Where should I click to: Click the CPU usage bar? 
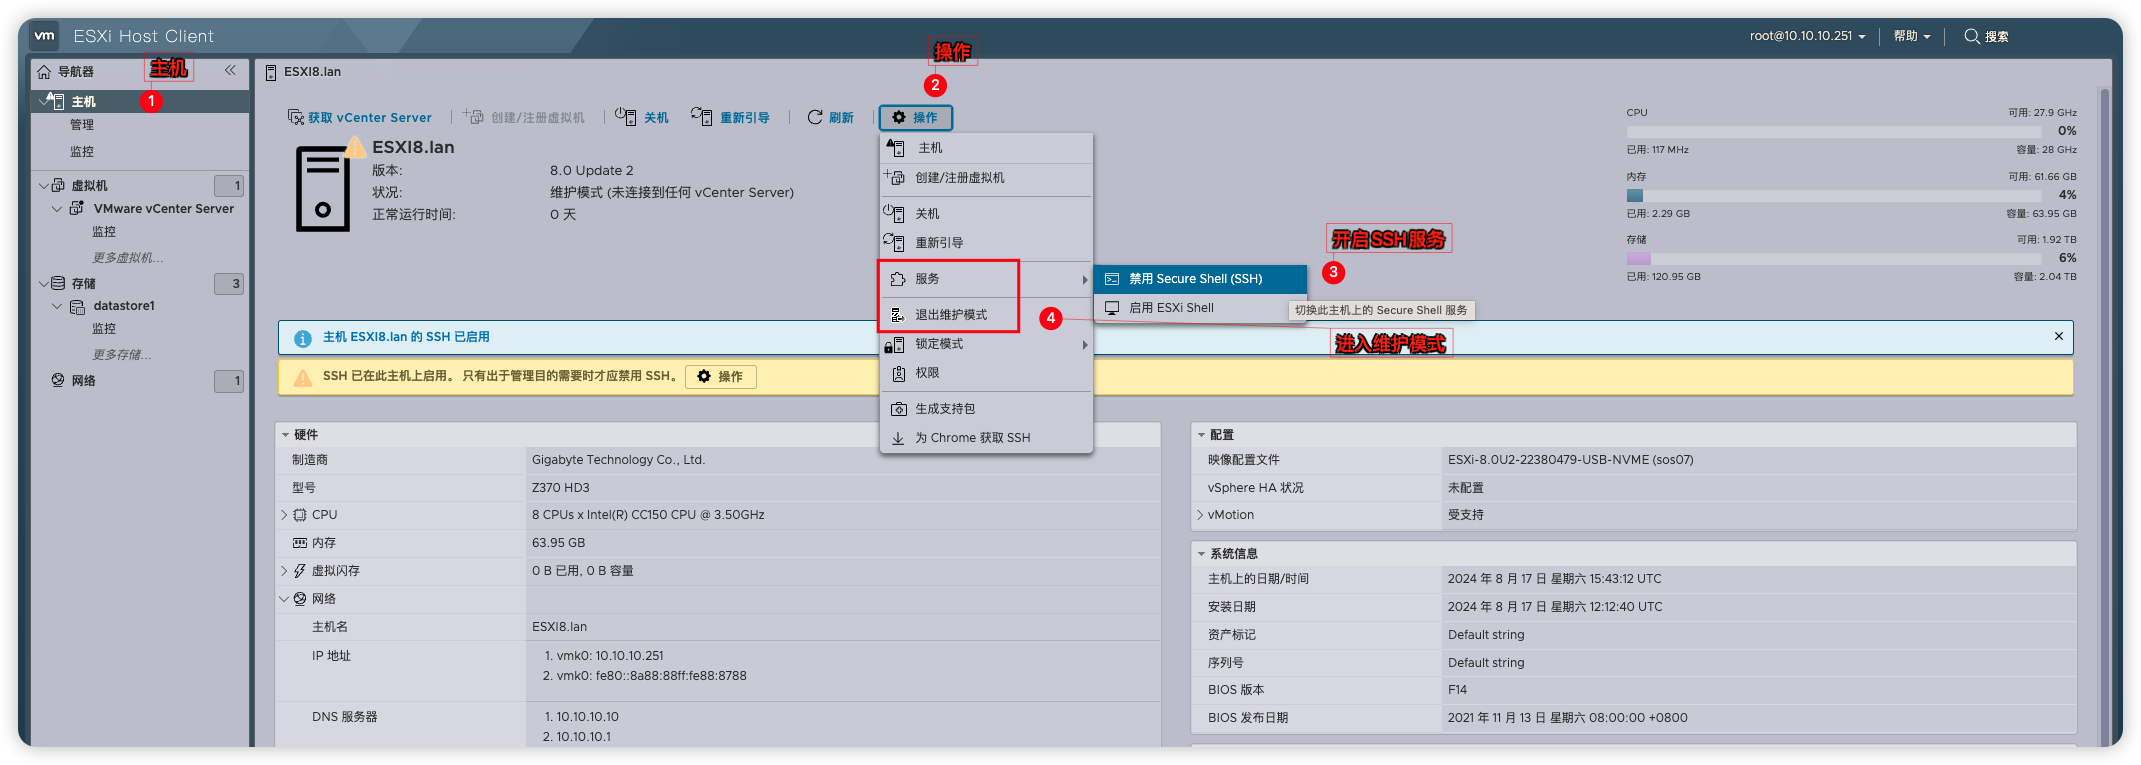[x=1834, y=131]
